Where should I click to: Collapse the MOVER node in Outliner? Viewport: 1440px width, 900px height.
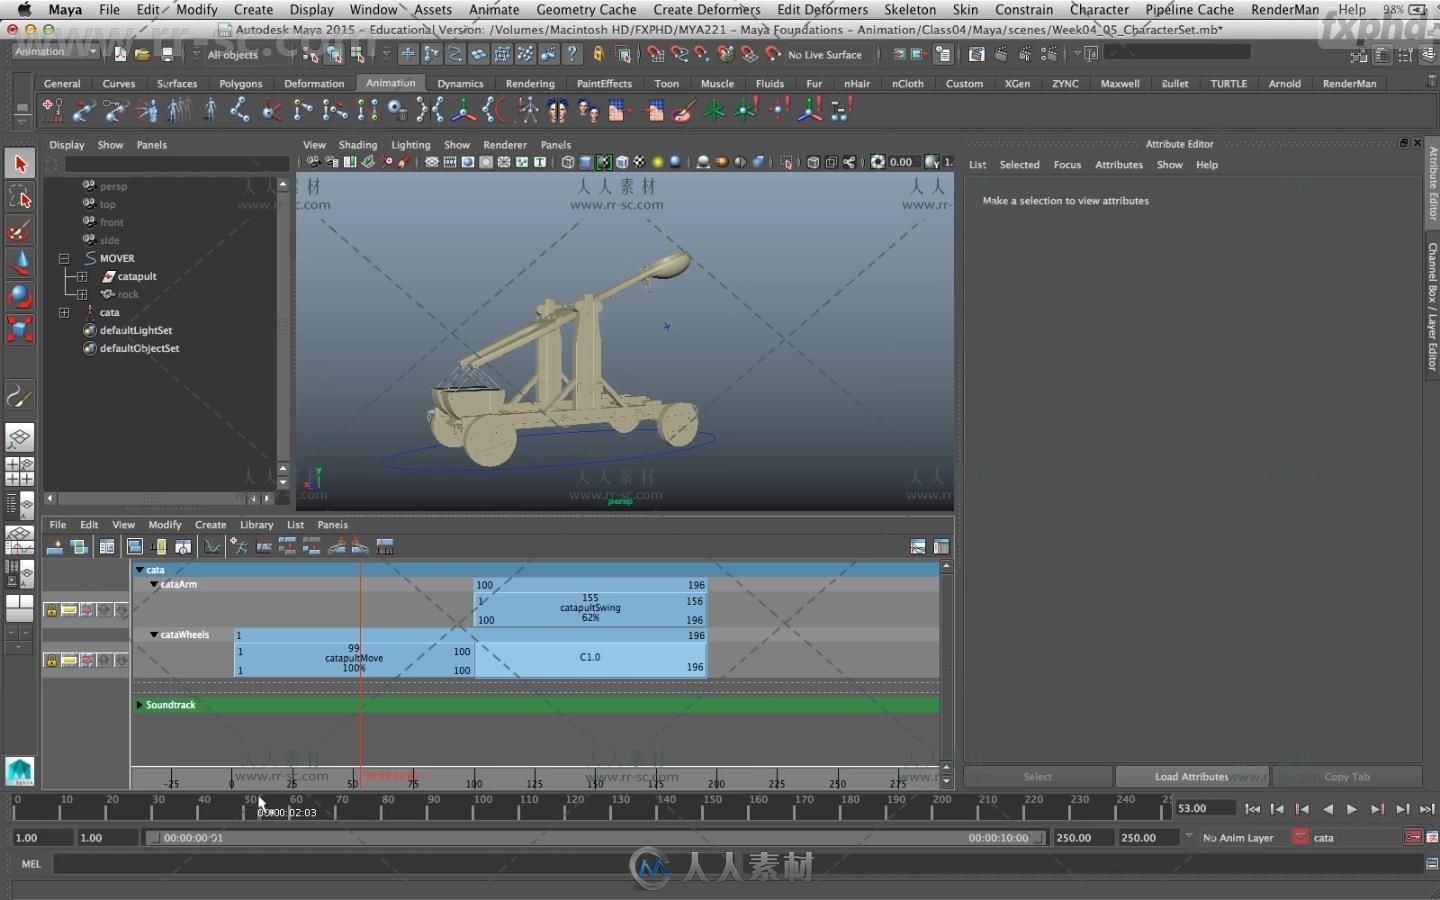point(64,258)
